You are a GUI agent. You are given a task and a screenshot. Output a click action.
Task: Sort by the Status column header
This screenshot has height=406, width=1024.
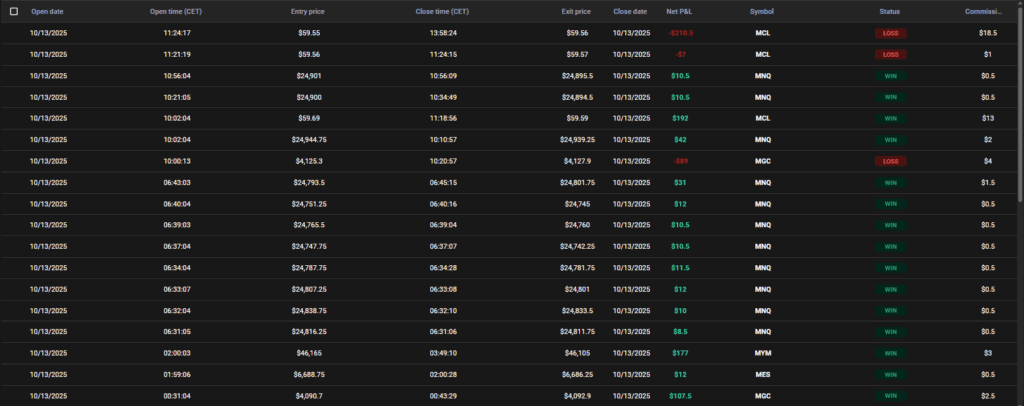889,11
